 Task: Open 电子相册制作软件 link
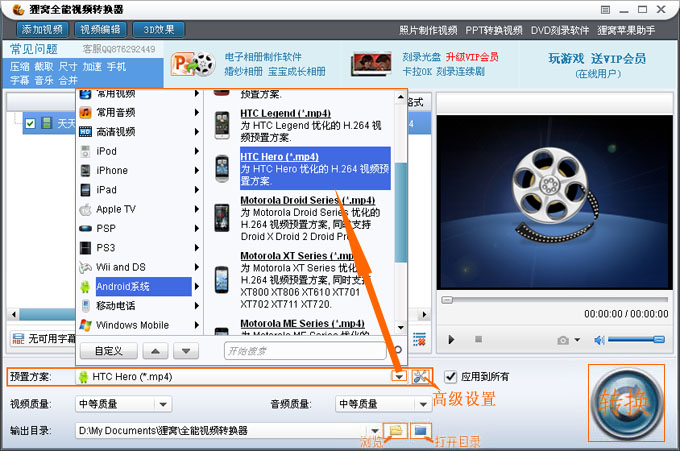[x=263, y=57]
